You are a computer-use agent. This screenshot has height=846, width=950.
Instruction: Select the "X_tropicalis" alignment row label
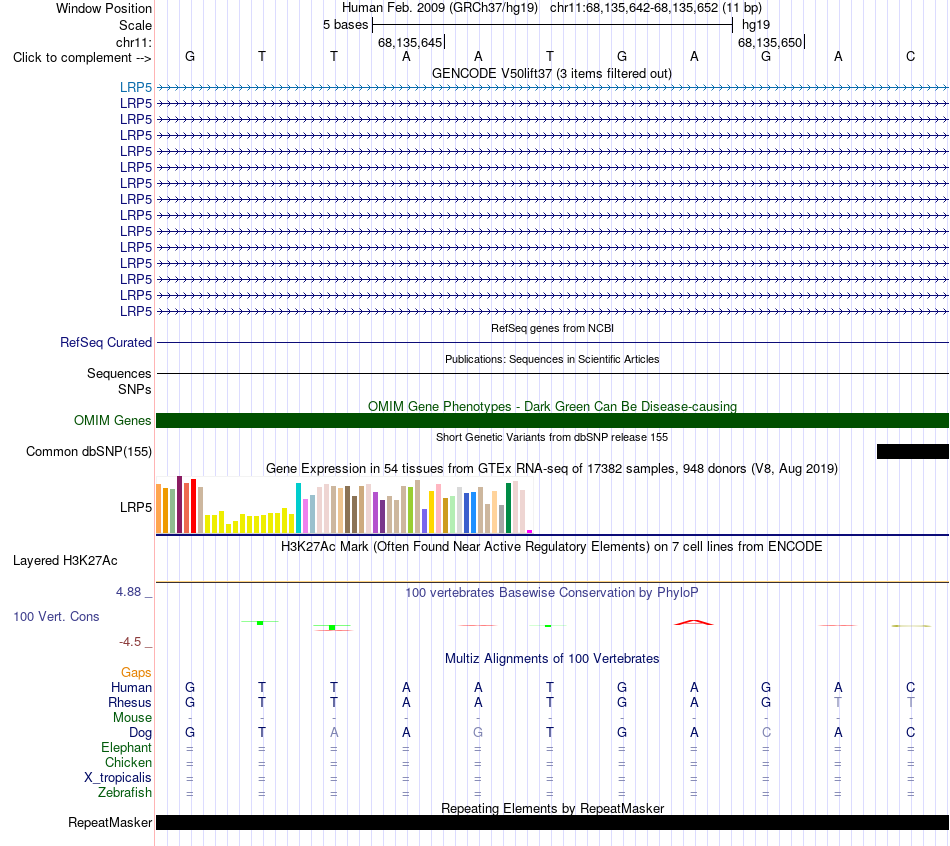[118, 778]
